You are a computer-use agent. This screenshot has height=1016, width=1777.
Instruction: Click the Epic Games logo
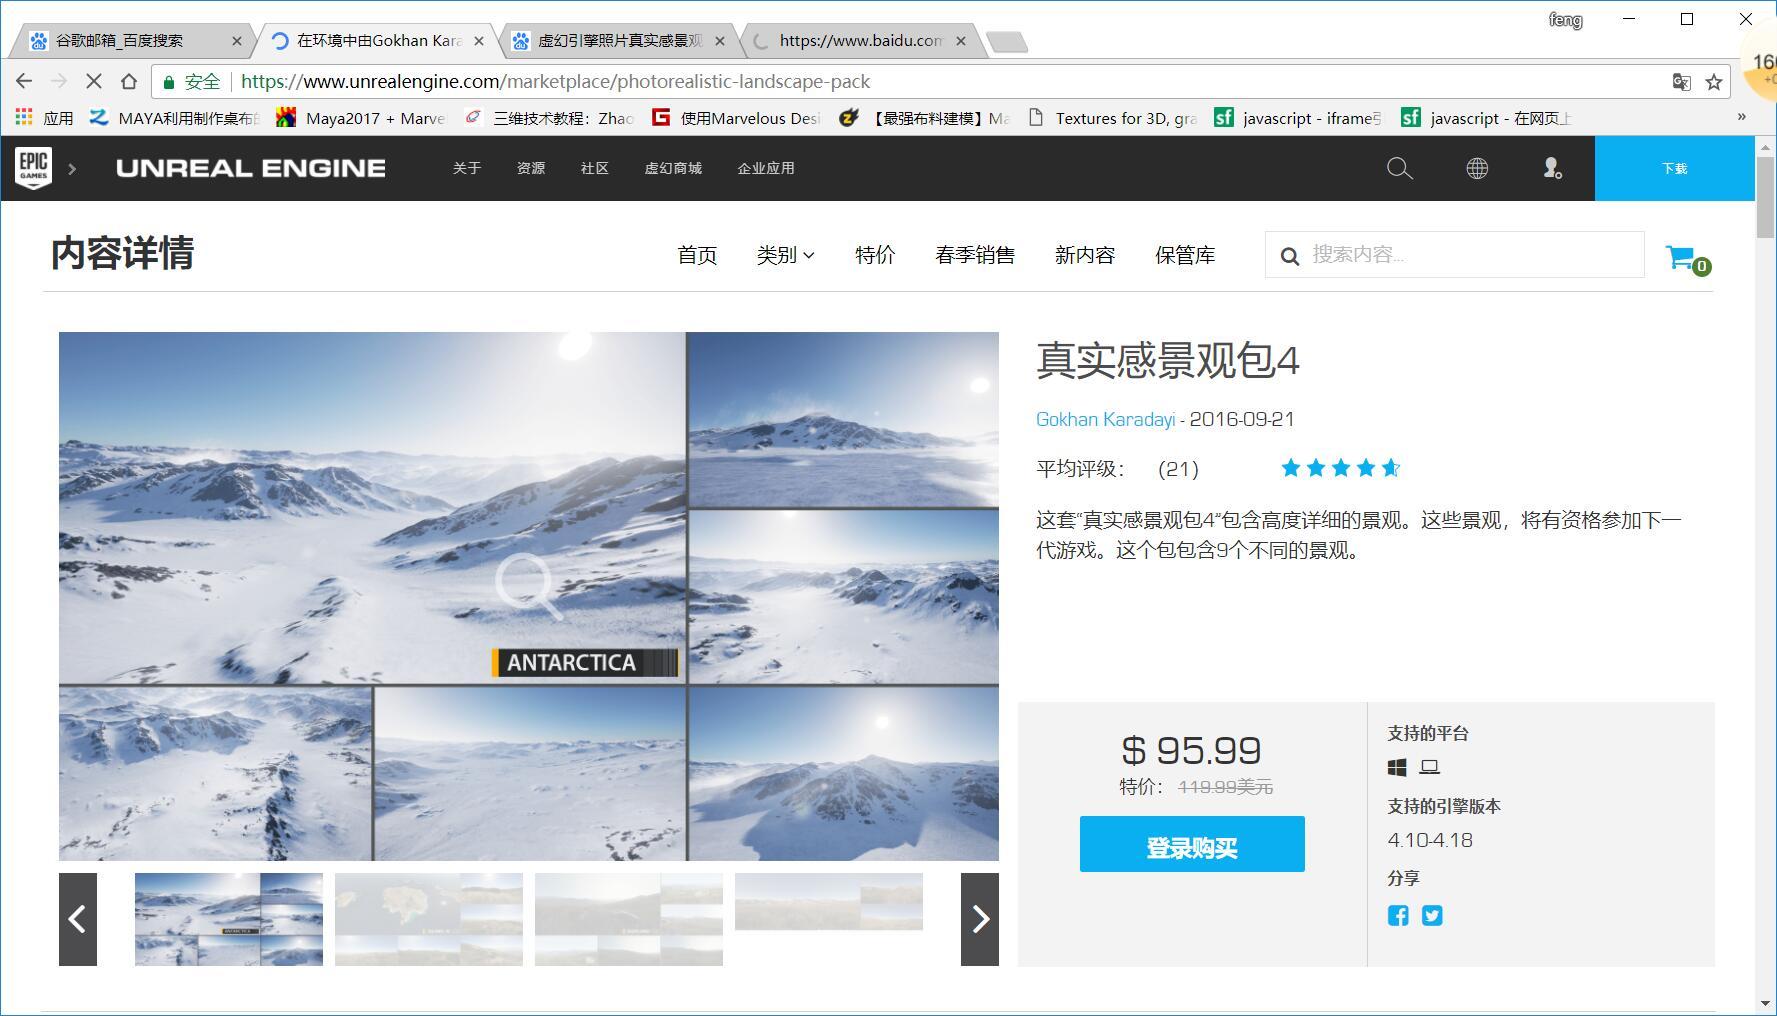coord(33,167)
